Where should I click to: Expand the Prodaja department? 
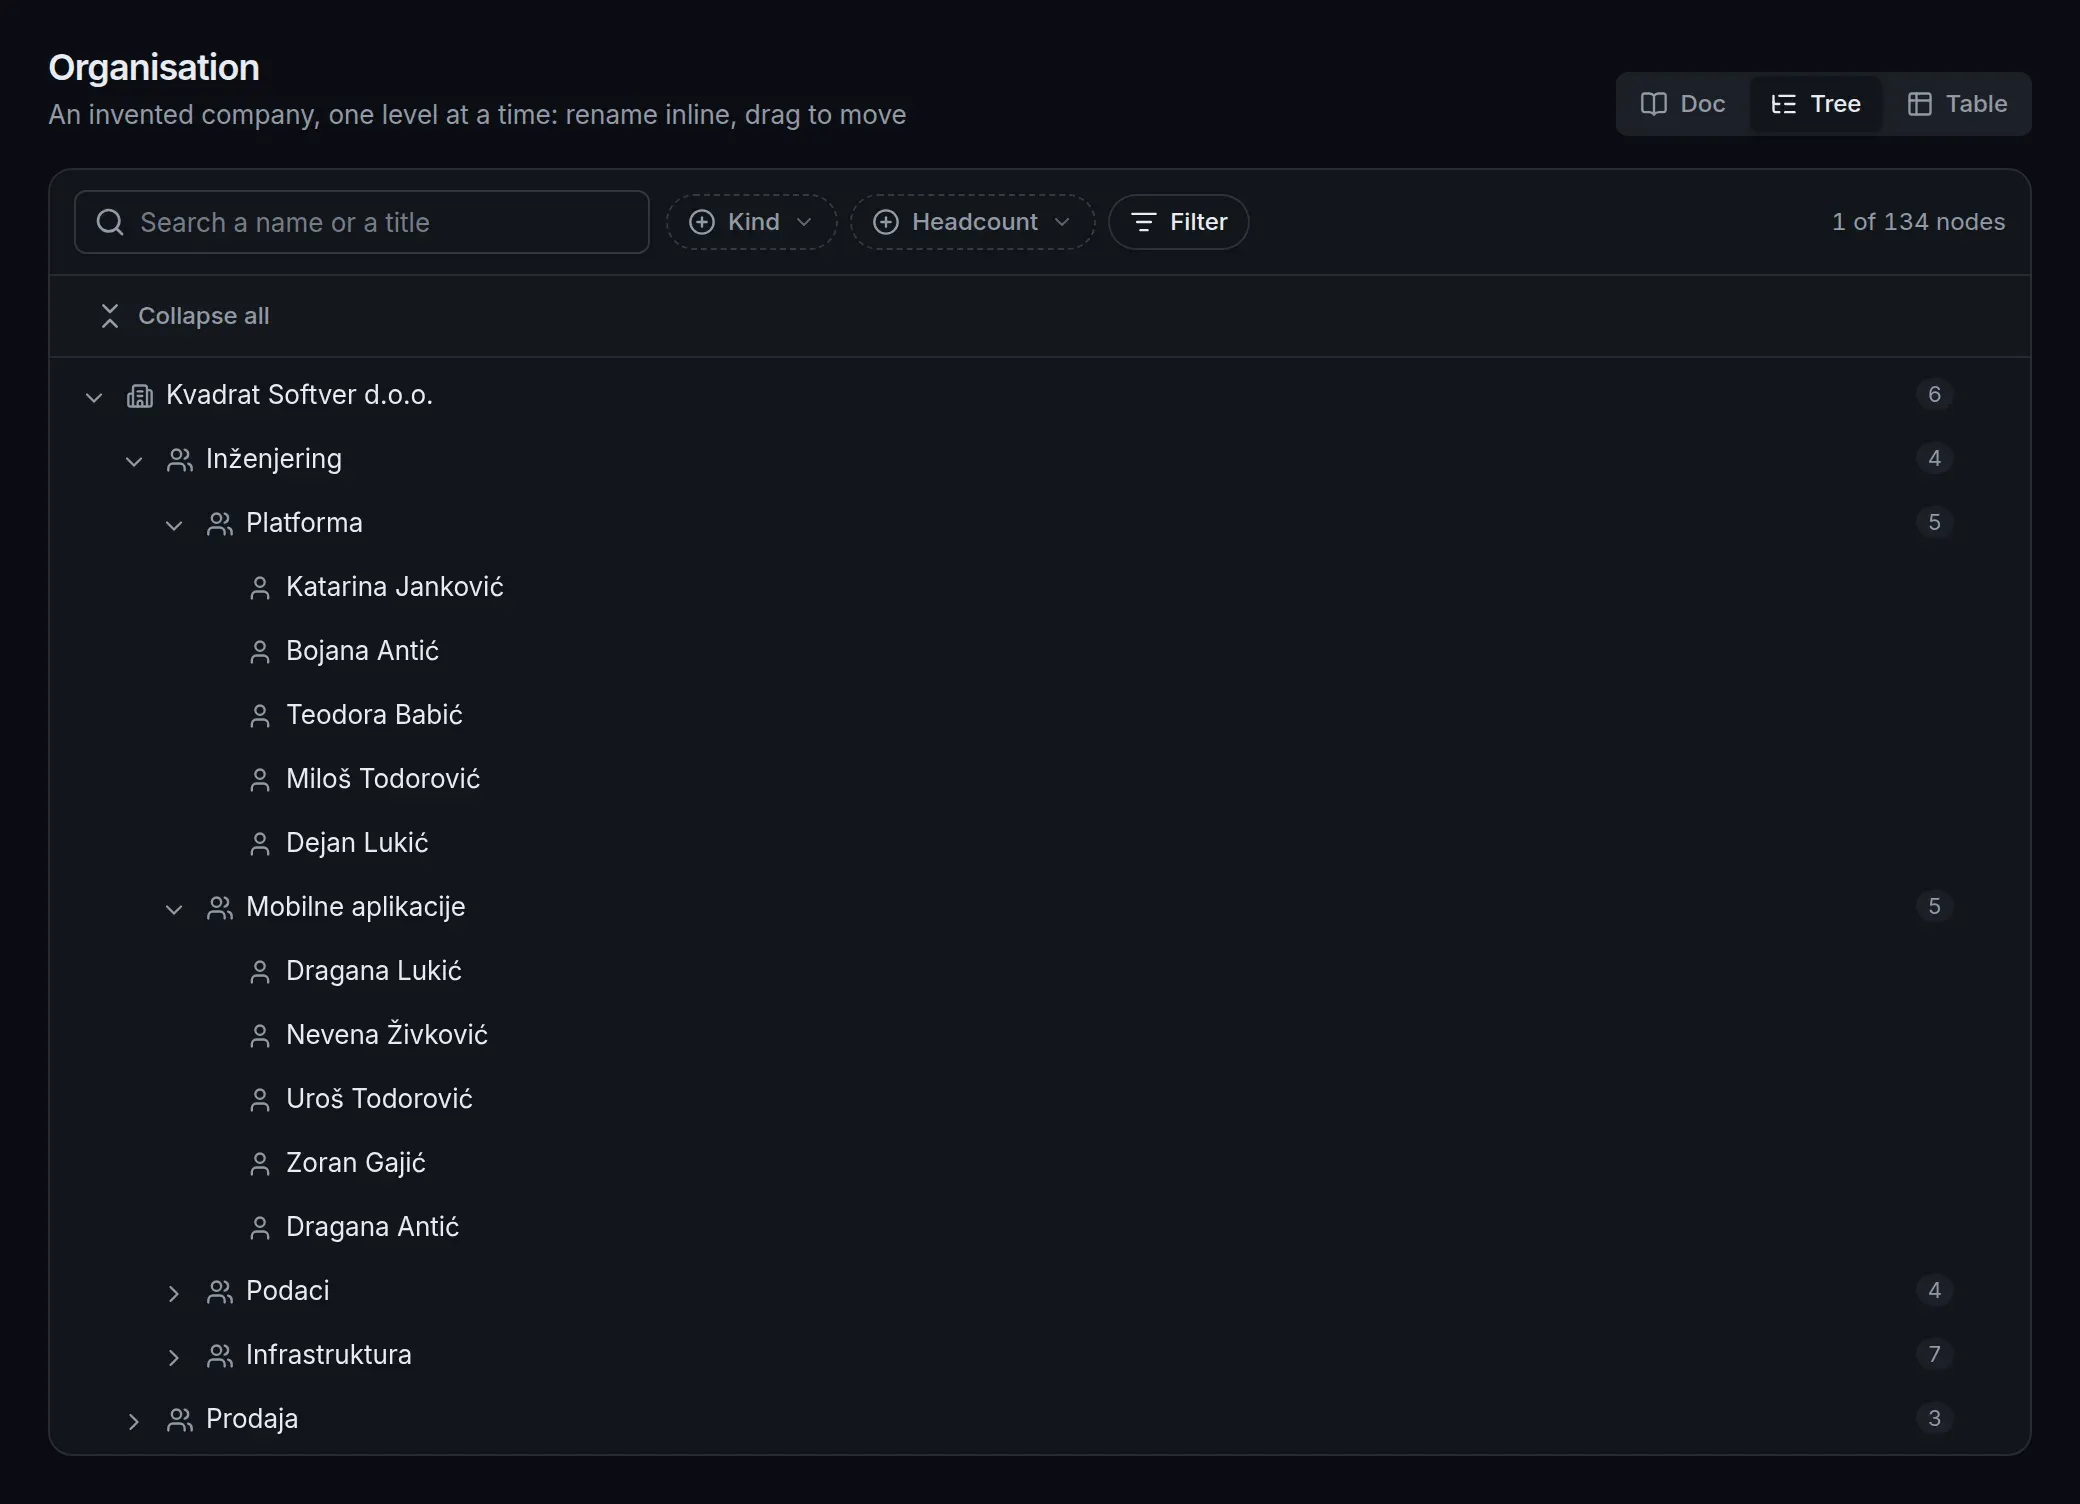[x=134, y=1421]
